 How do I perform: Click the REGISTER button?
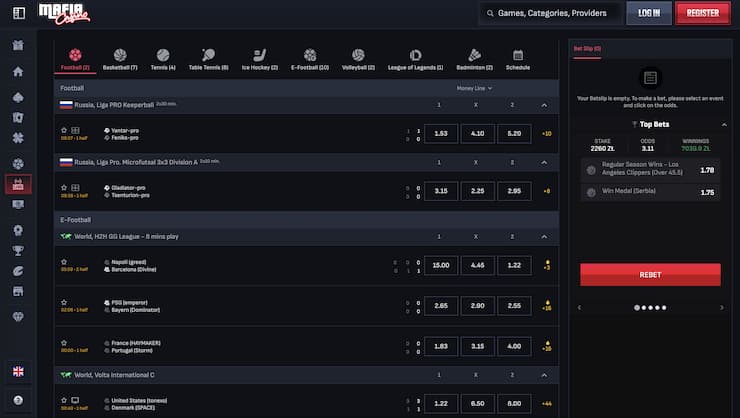703,13
